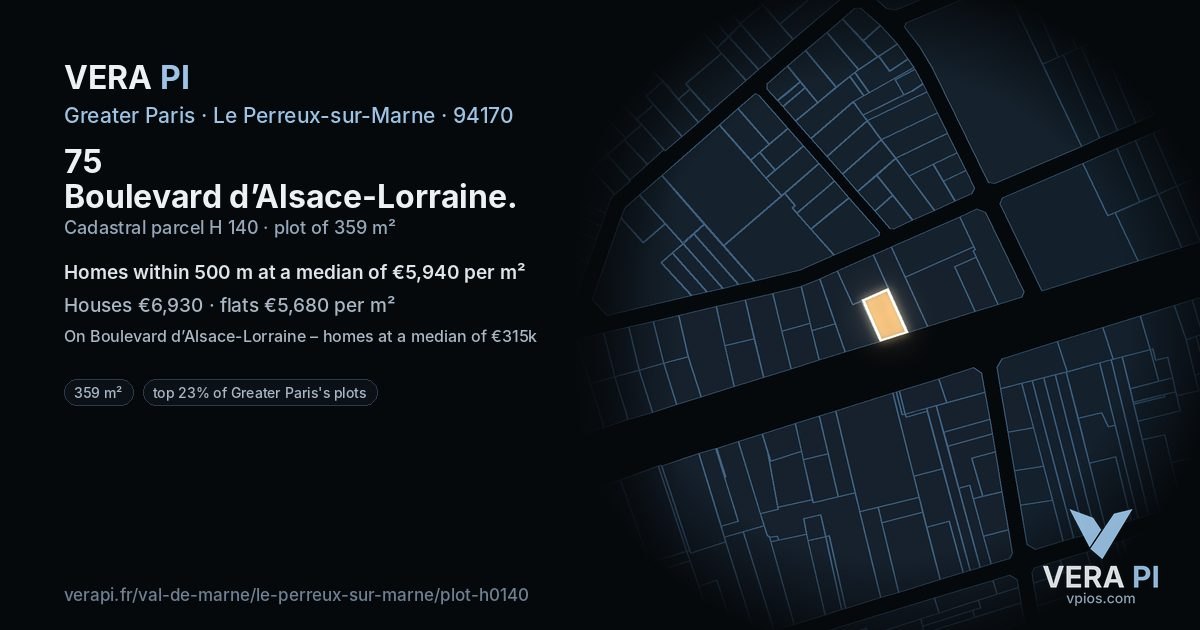Click the heading 'Boulevard d'Alsace-Lorraine.'

point(291,195)
